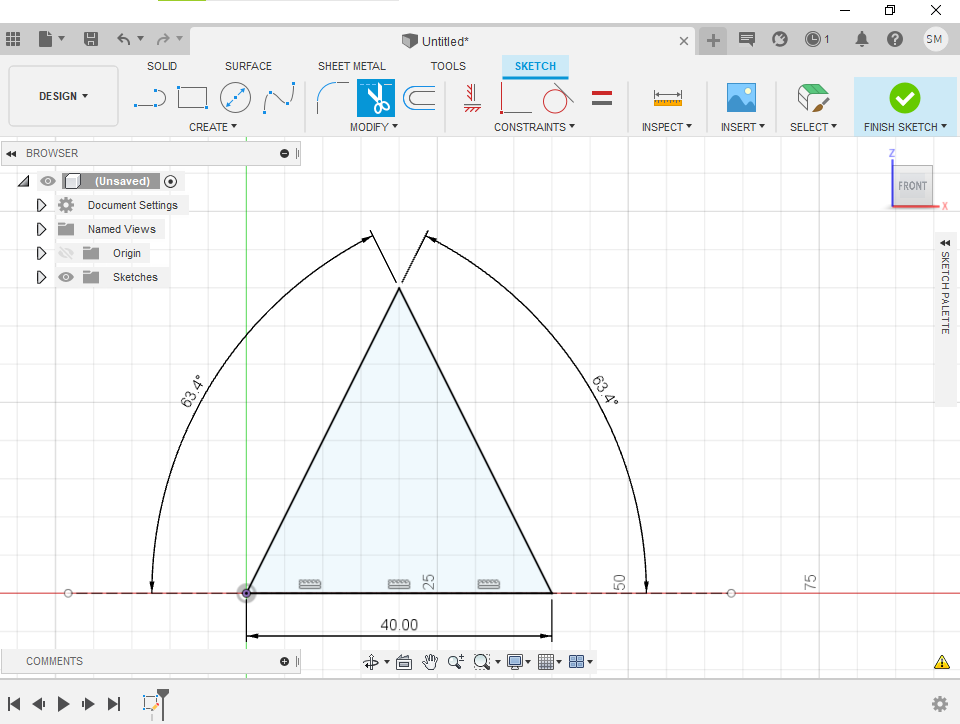Activate the Pan hand tool
The image size is (960, 724).
(430, 662)
